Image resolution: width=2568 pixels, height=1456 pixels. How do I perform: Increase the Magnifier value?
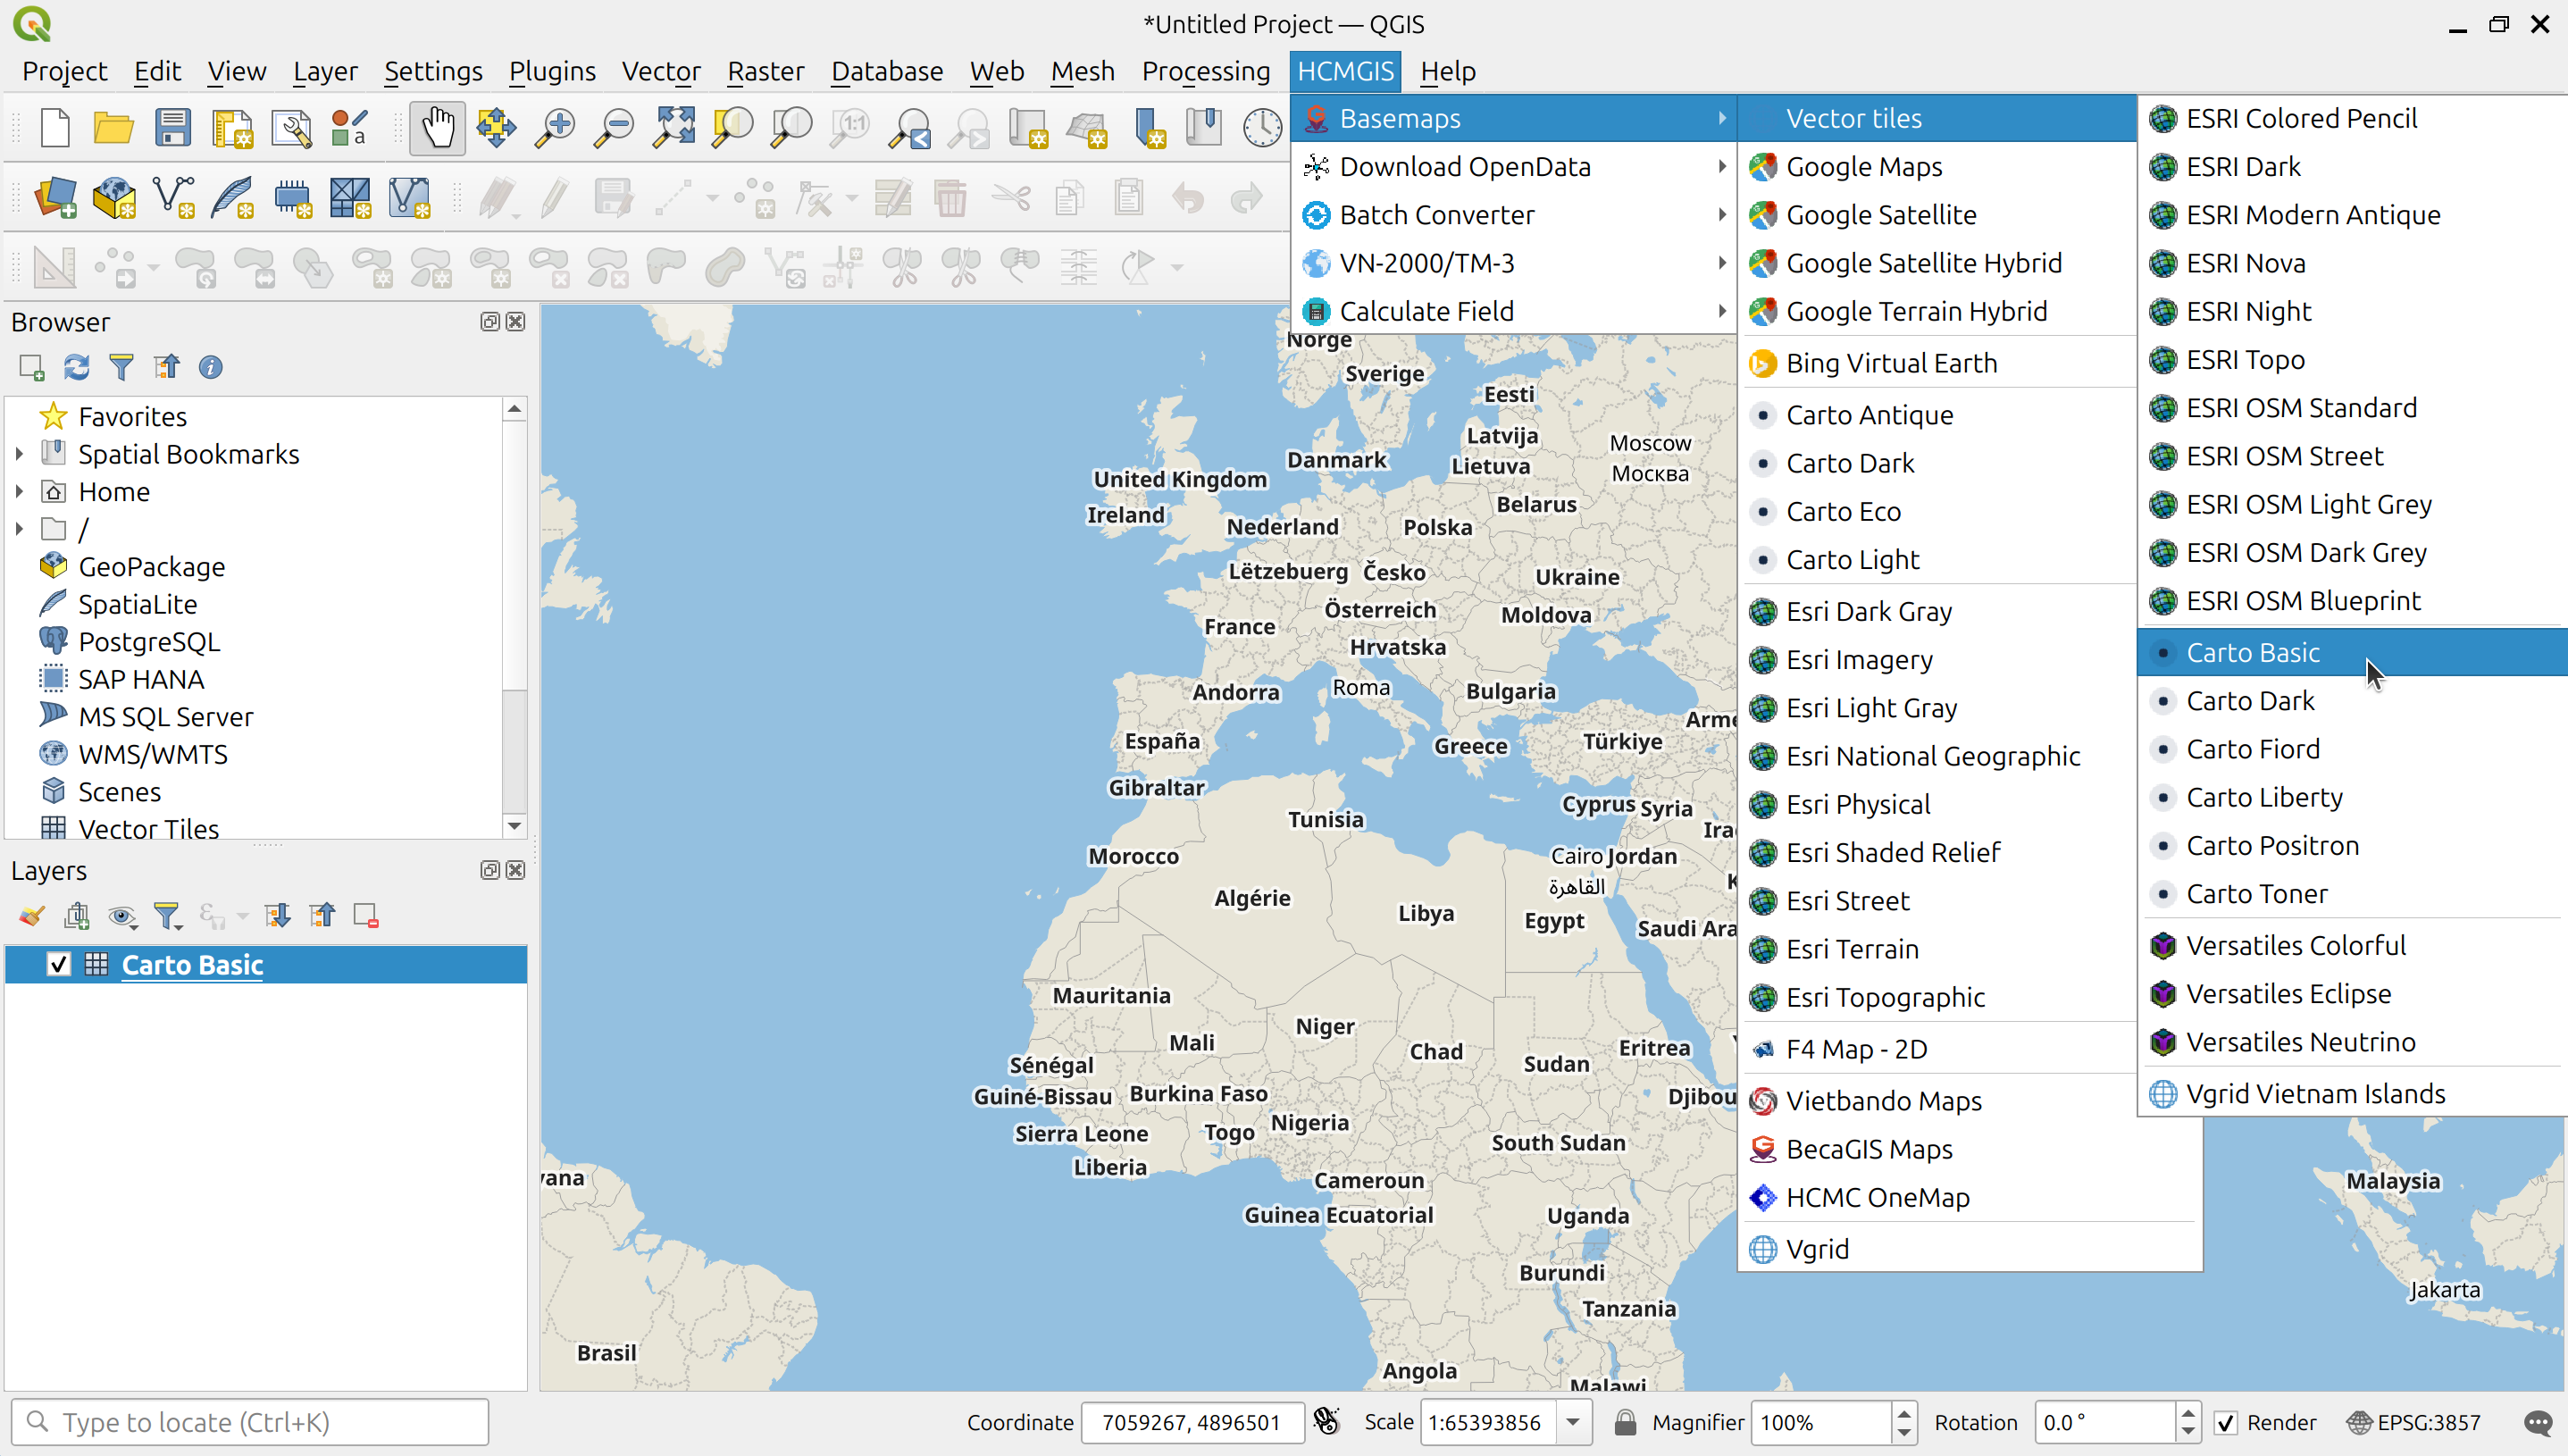pyautogui.click(x=1904, y=1413)
